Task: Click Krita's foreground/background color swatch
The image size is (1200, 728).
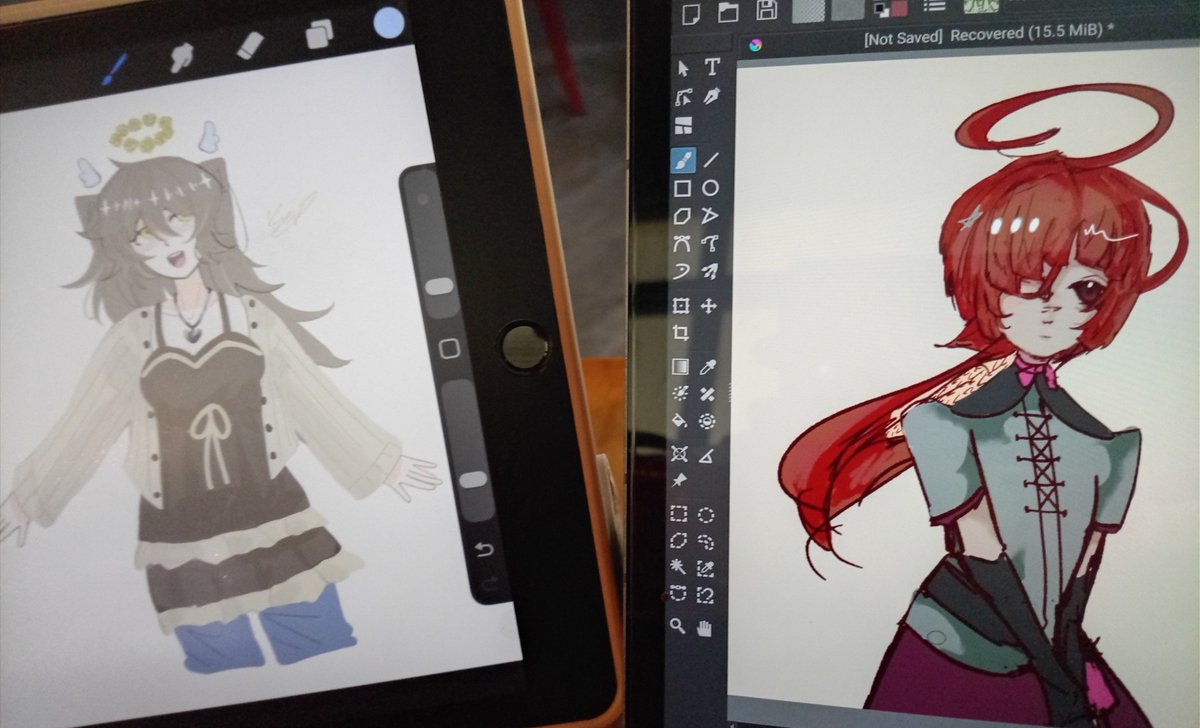Action: pos(890,8)
